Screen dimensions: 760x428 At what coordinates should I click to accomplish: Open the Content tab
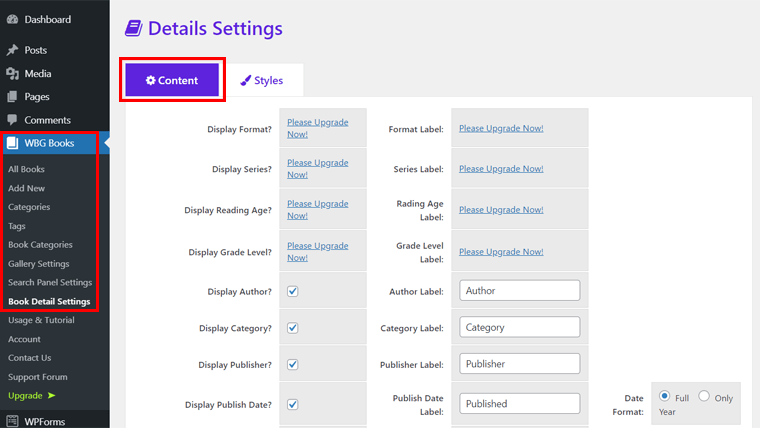[x=172, y=80]
